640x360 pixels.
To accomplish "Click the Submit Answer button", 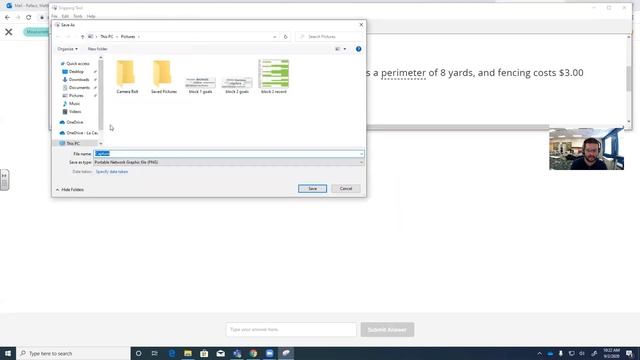I will (387, 329).
